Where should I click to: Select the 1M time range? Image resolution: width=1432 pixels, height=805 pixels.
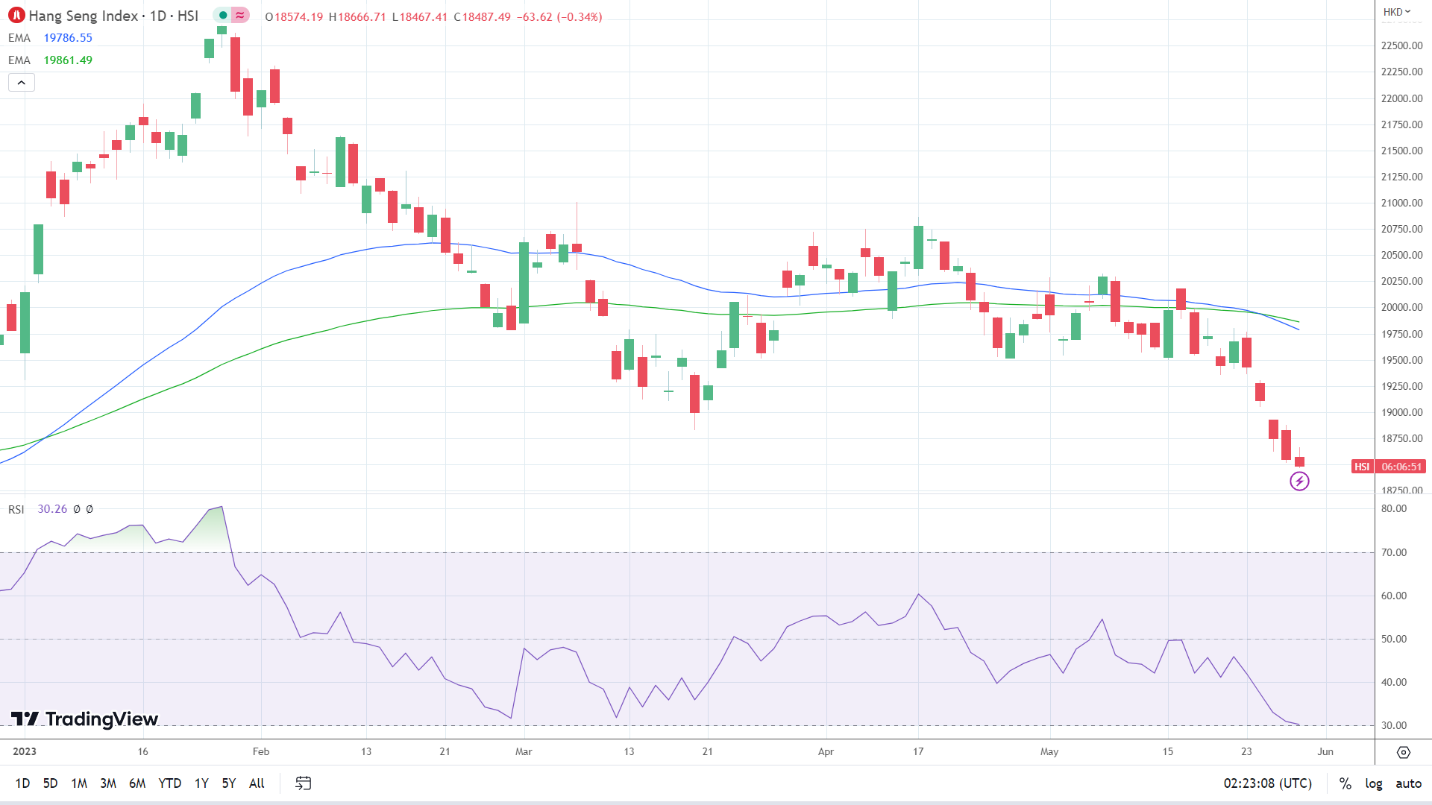tap(79, 783)
